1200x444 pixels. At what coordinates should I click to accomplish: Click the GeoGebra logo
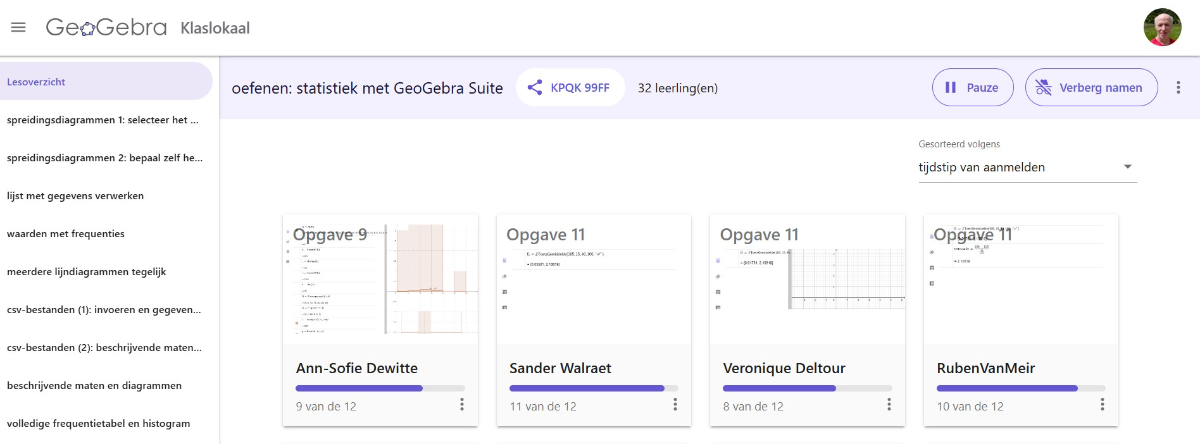click(106, 27)
